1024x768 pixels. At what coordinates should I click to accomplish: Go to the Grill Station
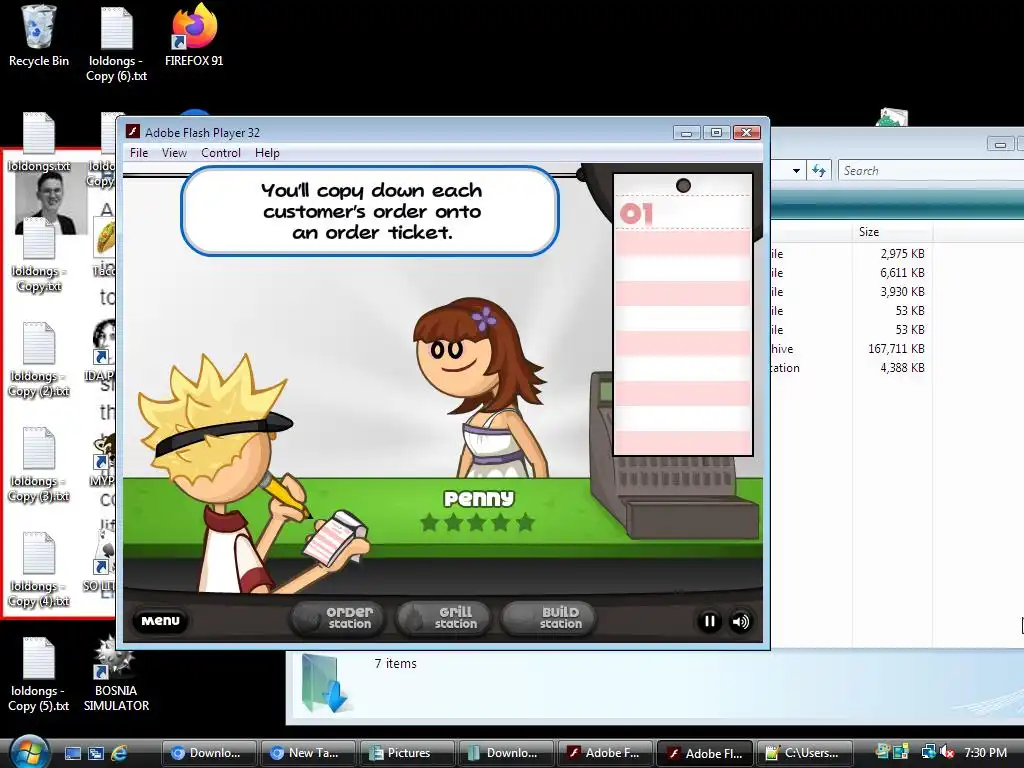[443, 618]
